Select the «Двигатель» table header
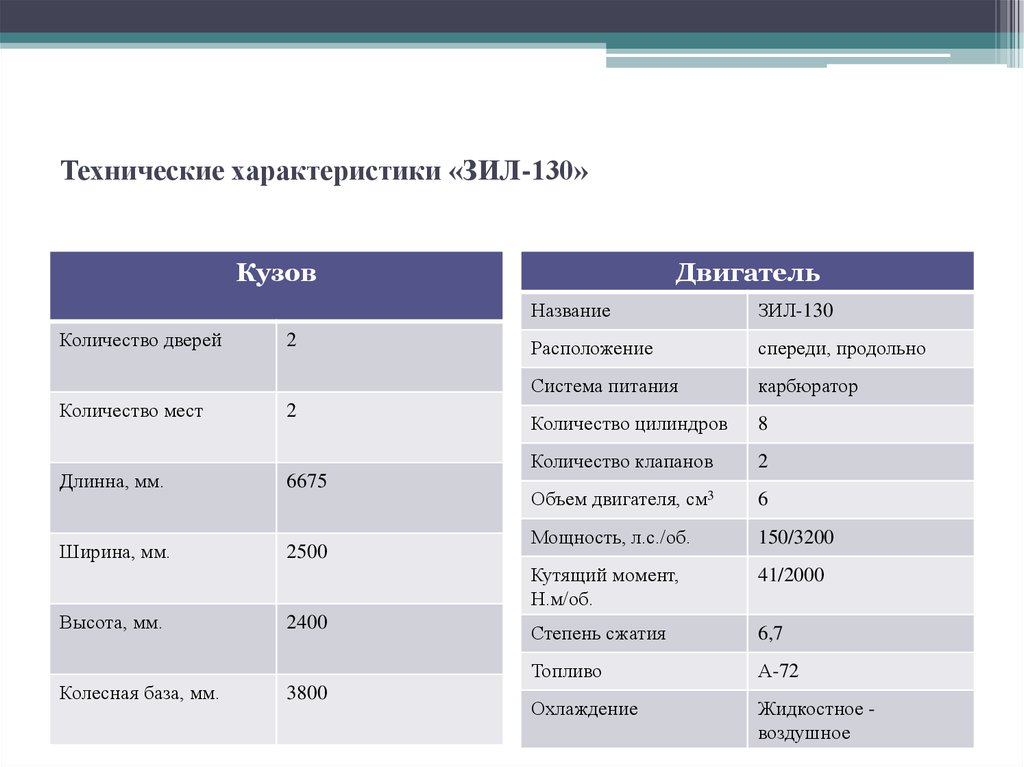Viewport: 1024px width, 767px height. point(747,271)
